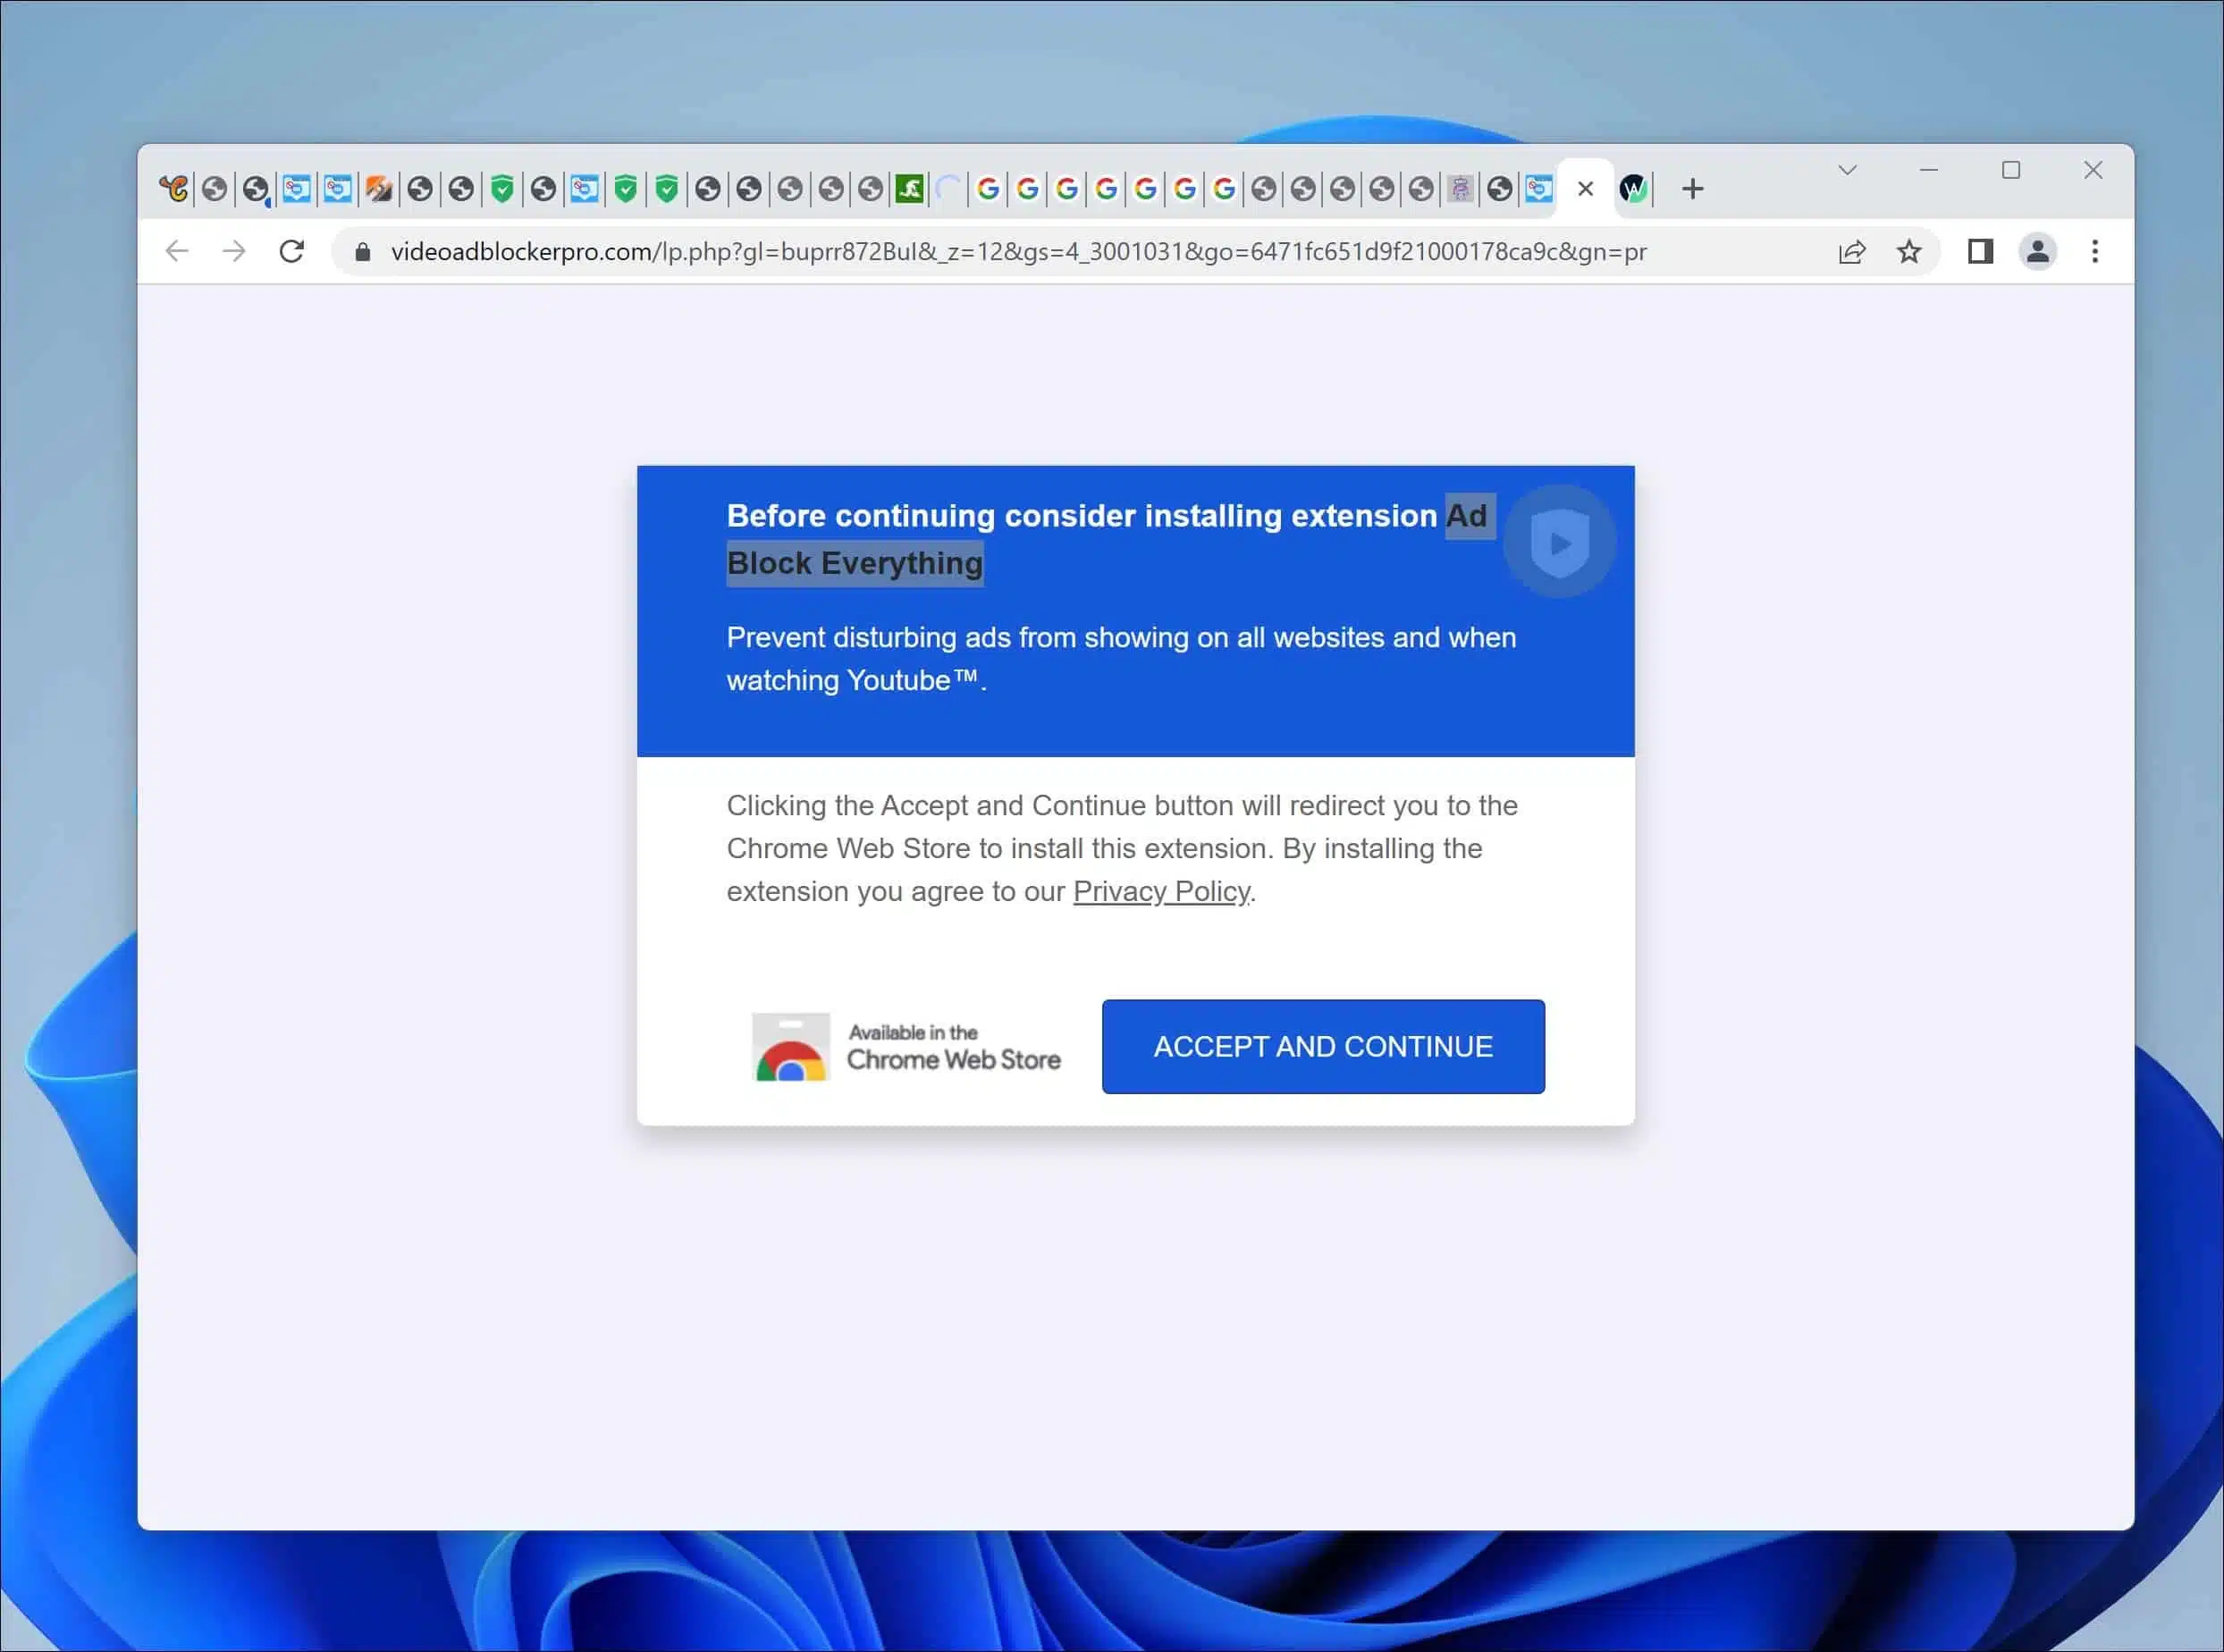Bookmark this tab with the star icon
Viewport: 2224px width, 1652px height.
point(1909,252)
